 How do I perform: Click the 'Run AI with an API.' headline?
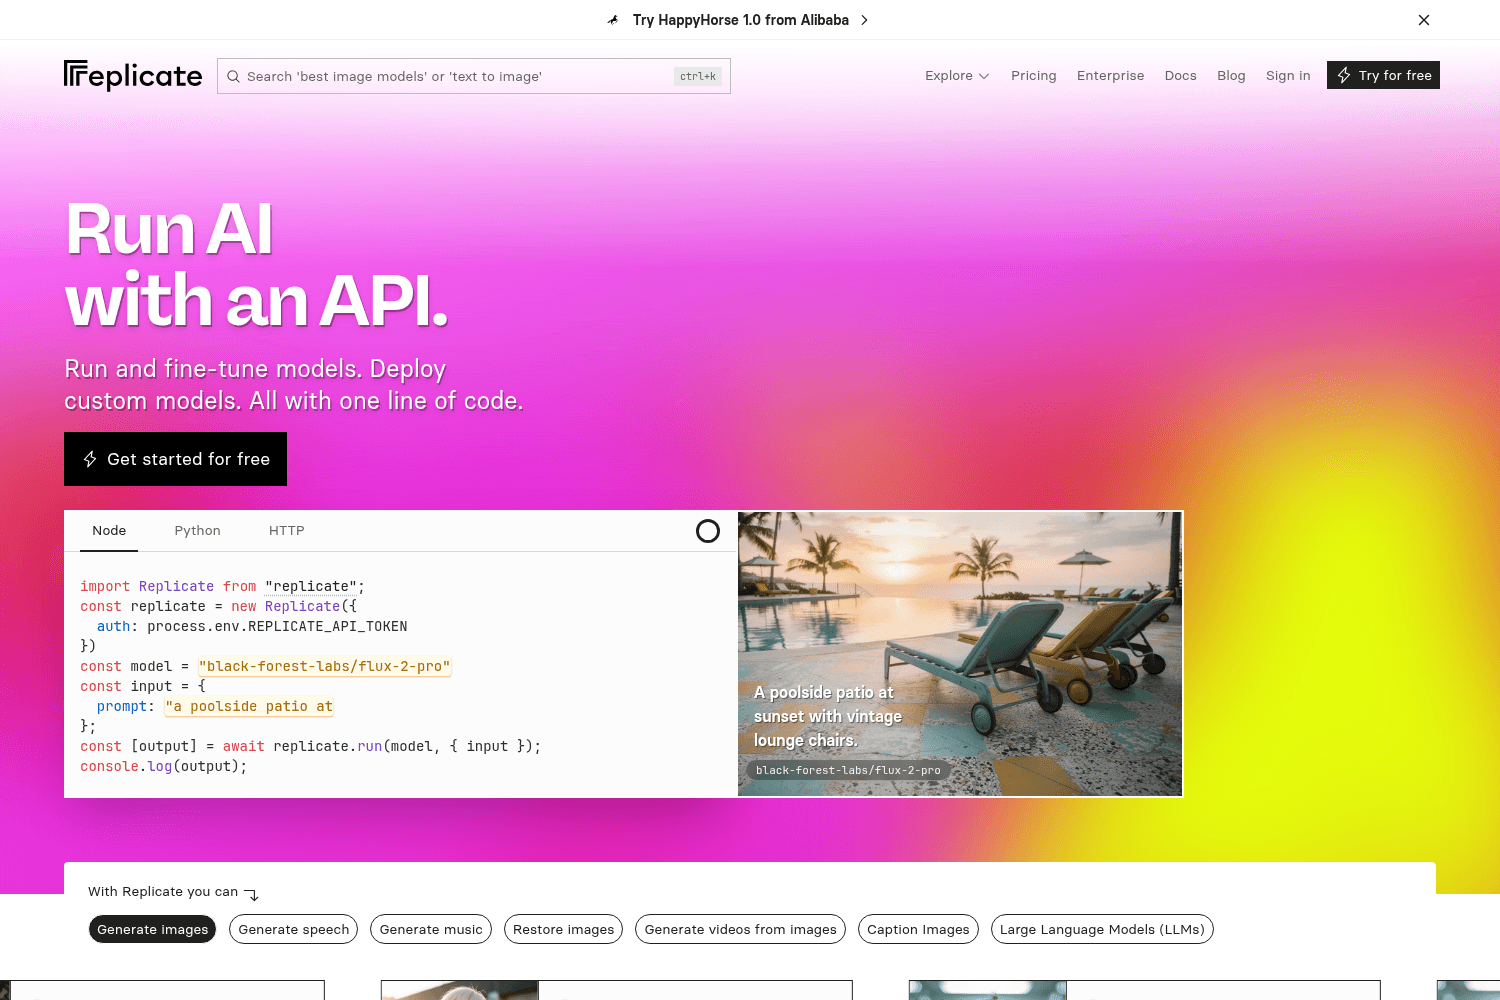[x=257, y=264]
